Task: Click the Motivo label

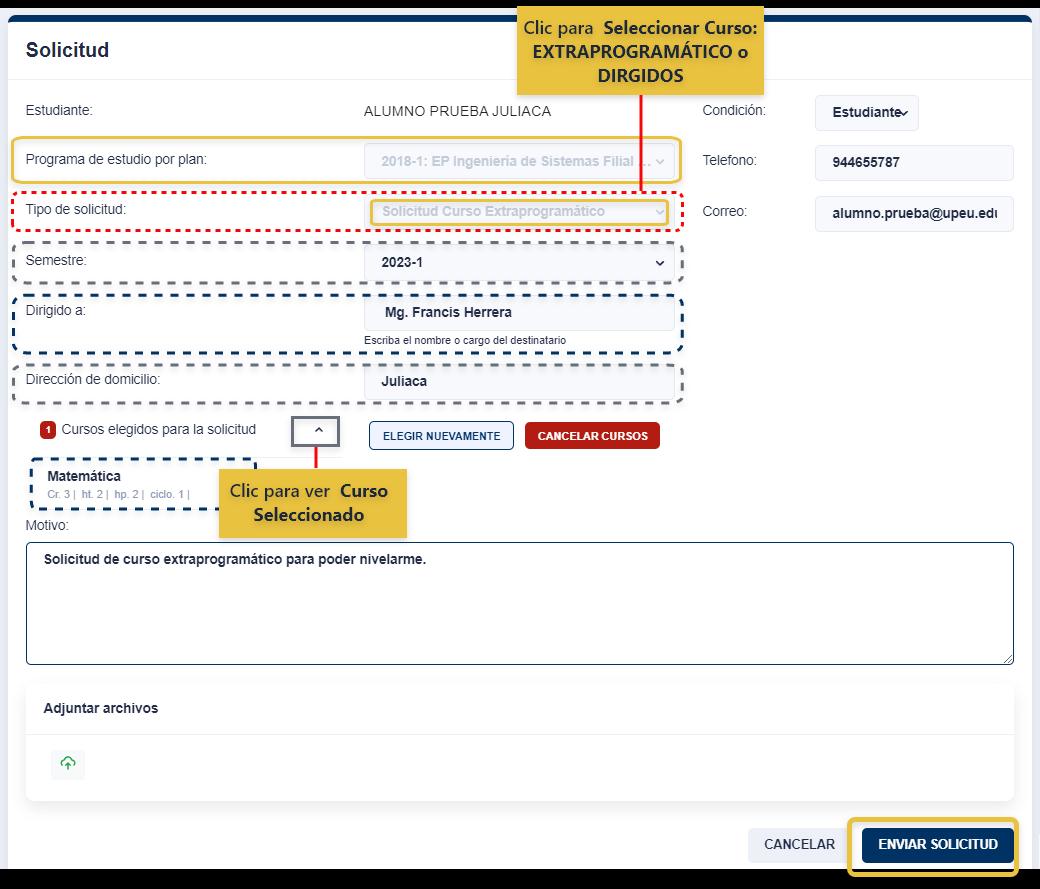Action: tap(47, 525)
